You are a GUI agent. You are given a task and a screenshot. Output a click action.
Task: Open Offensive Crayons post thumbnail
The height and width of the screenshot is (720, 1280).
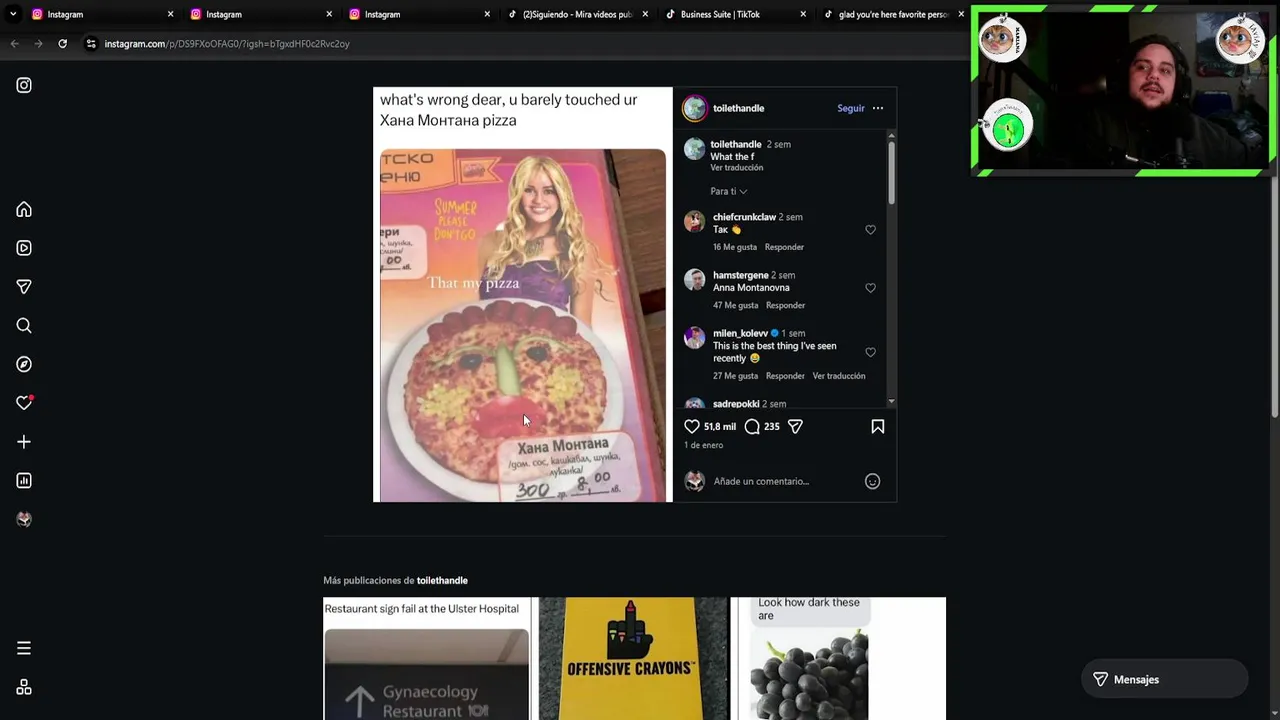point(634,659)
